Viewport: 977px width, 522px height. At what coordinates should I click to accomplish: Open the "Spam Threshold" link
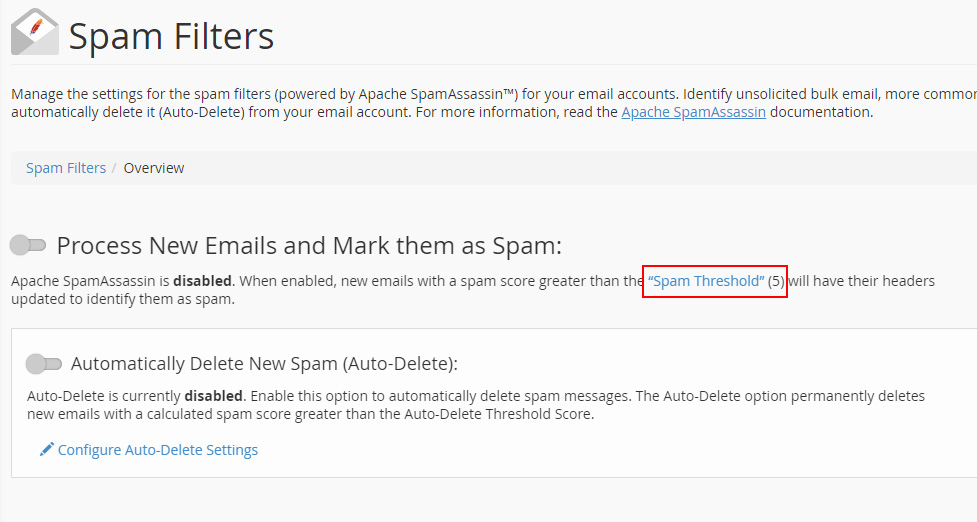click(706, 281)
